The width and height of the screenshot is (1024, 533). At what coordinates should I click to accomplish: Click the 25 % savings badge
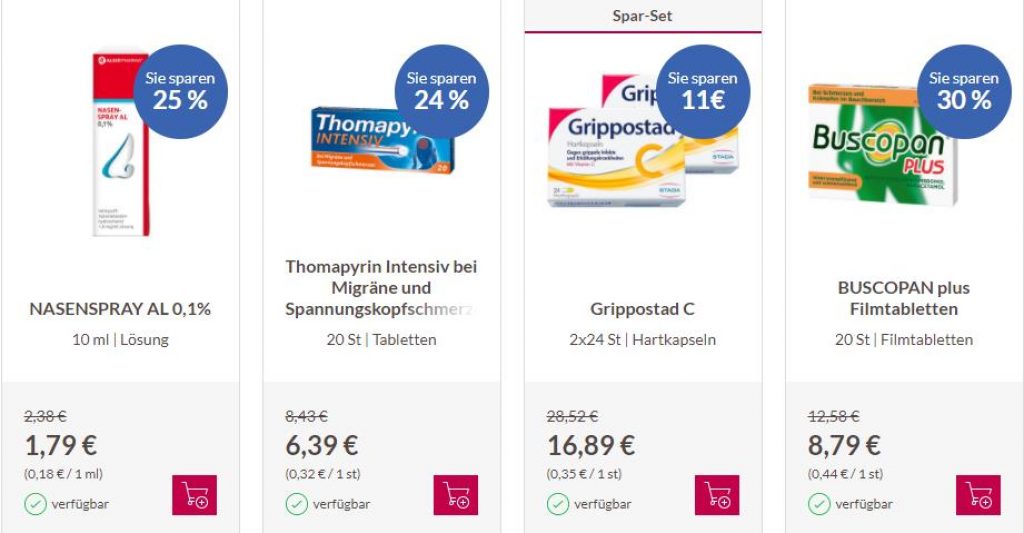(180, 91)
